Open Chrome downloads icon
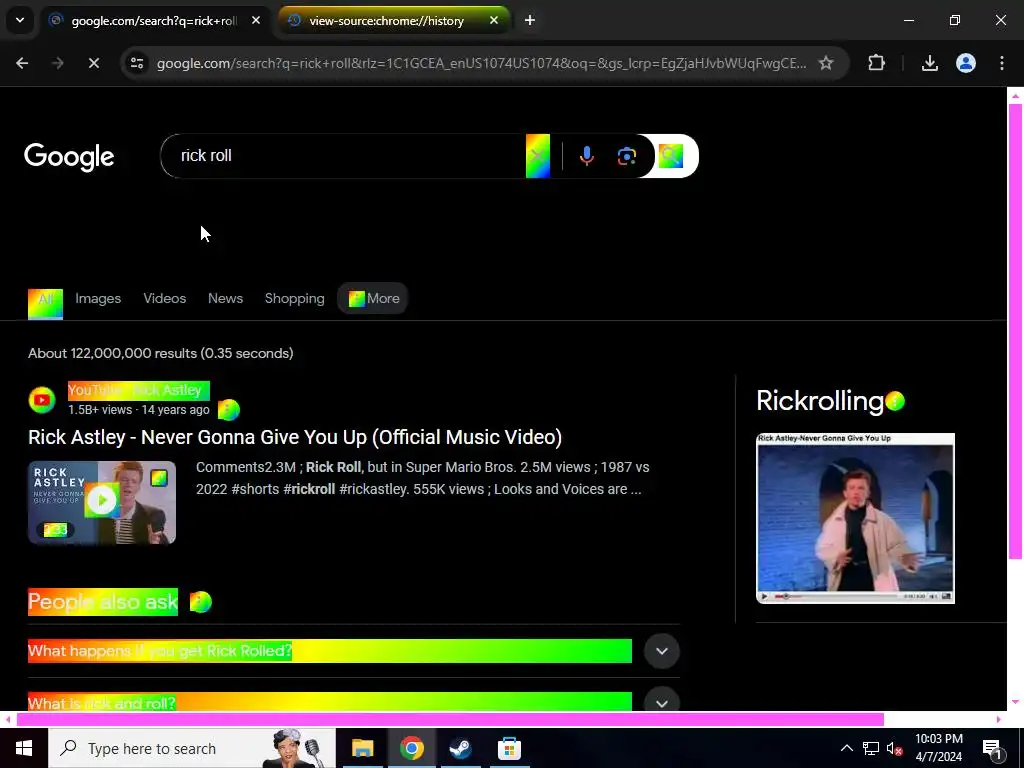This screenshot has width=1024, height=768. [x=929, y=63]
